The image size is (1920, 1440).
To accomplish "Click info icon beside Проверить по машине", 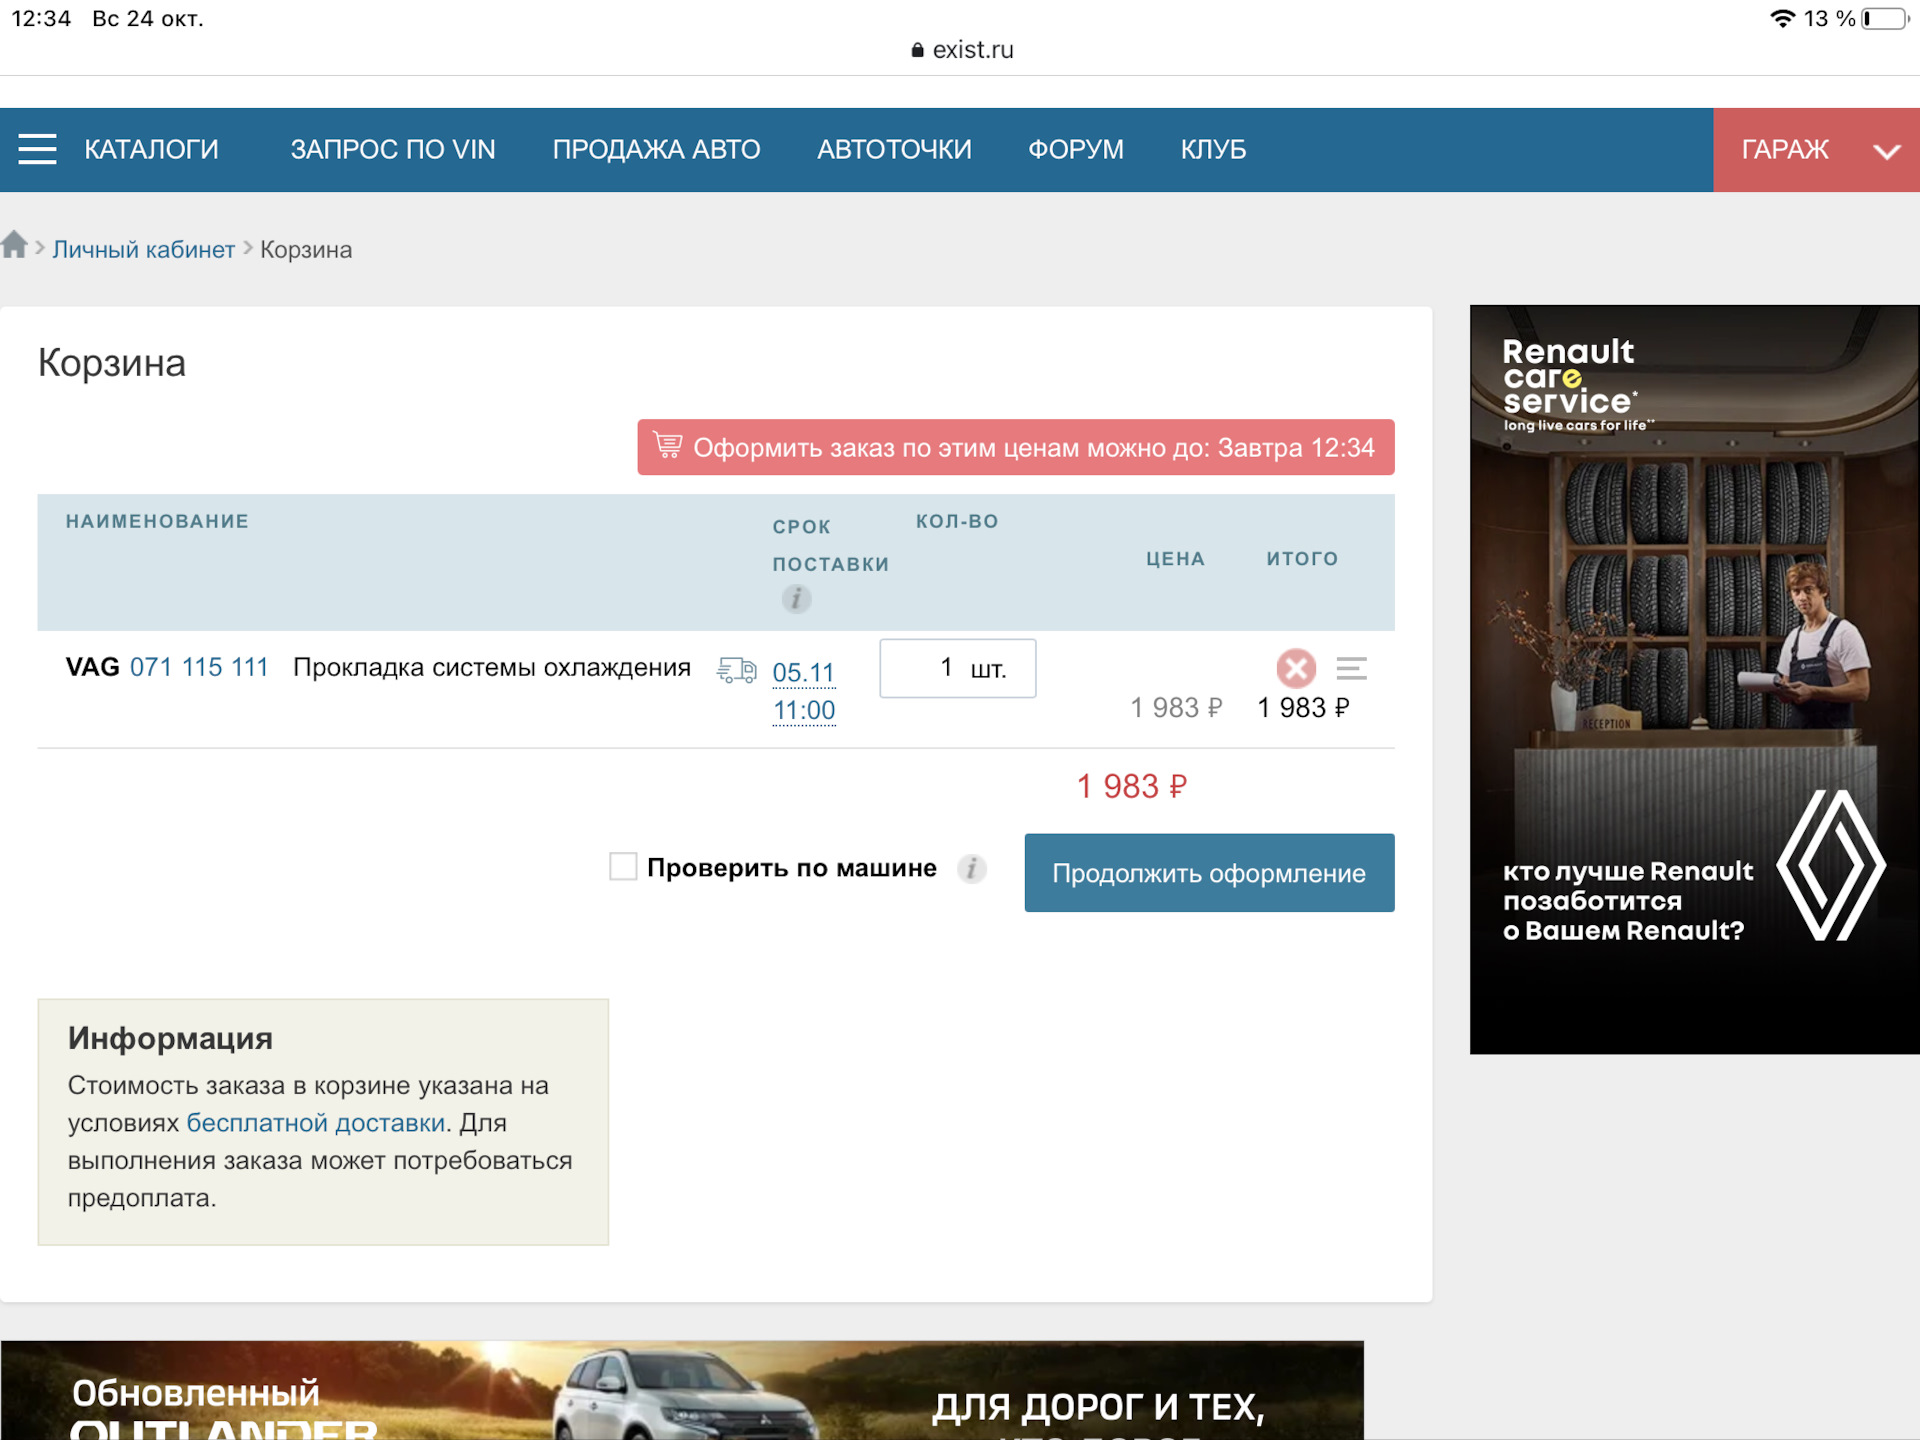I will [x=972, y=868].
